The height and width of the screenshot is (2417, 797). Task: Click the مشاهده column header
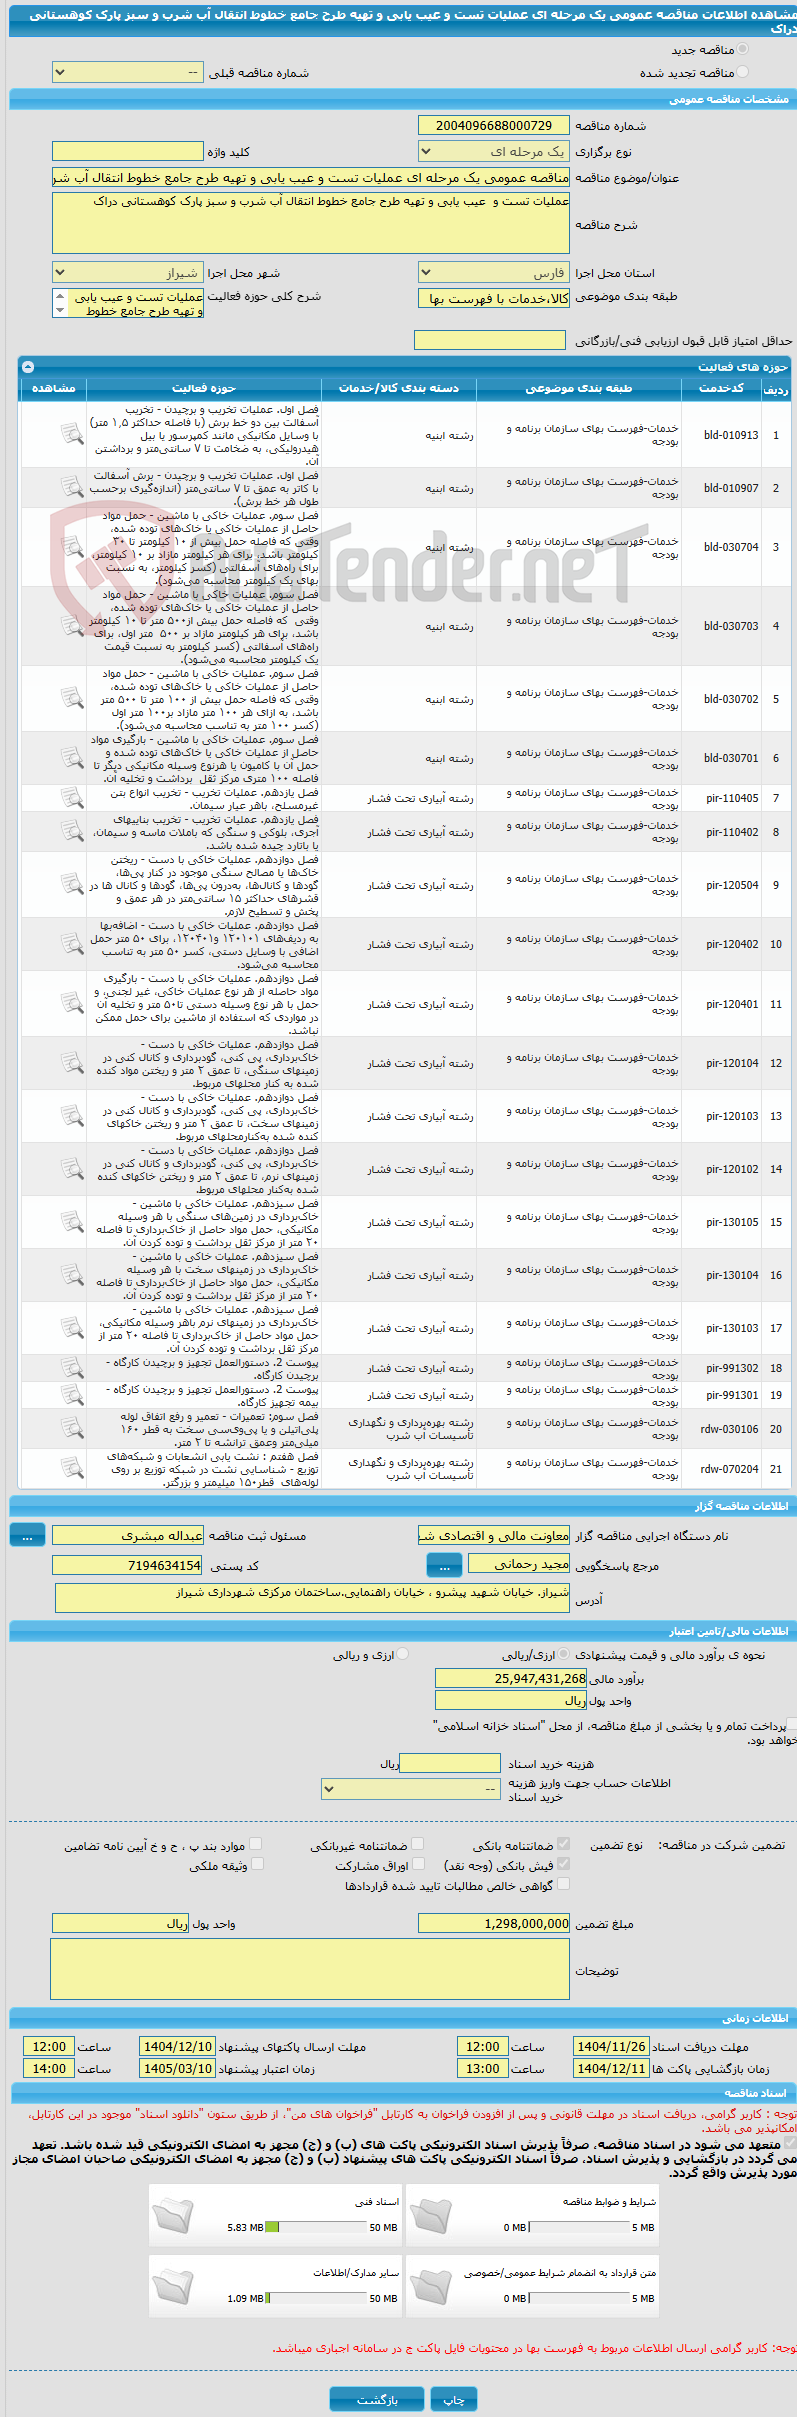[x=53, y=388]
